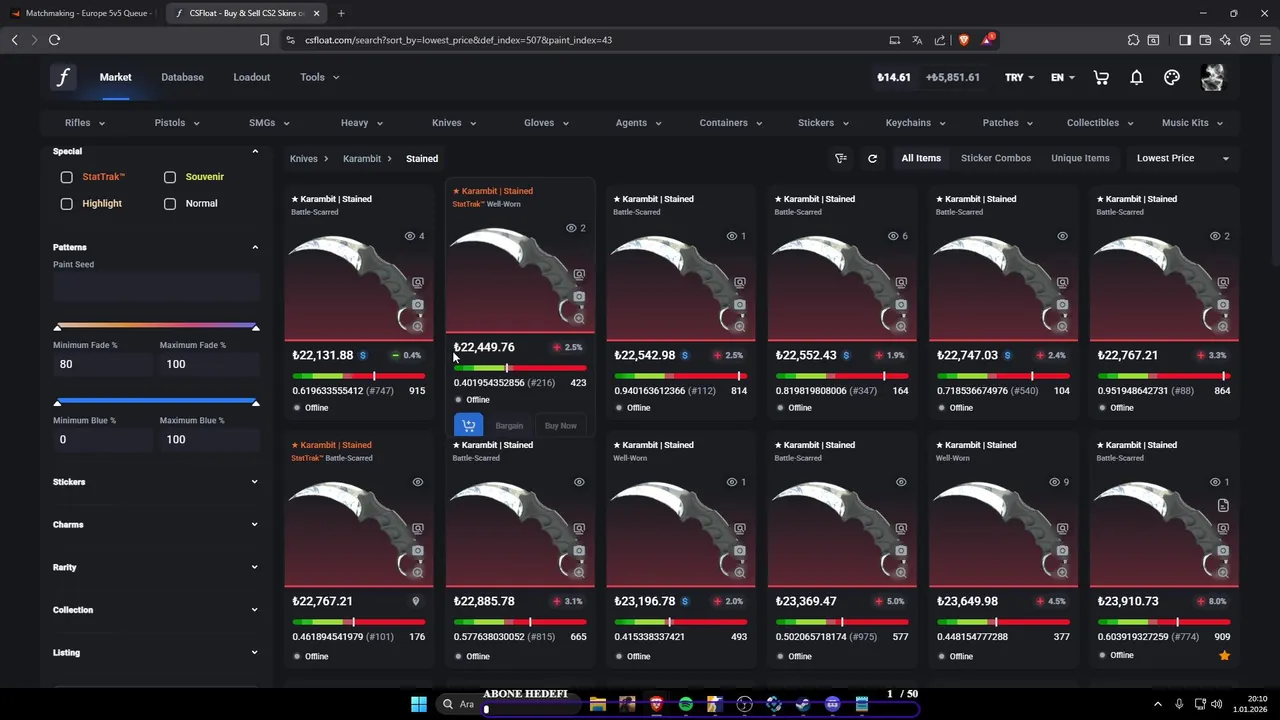Image resolution: width=1280 pixels, height=720 pixels.
Task: Click the left handle of fade slider
Action: [58, 327]
